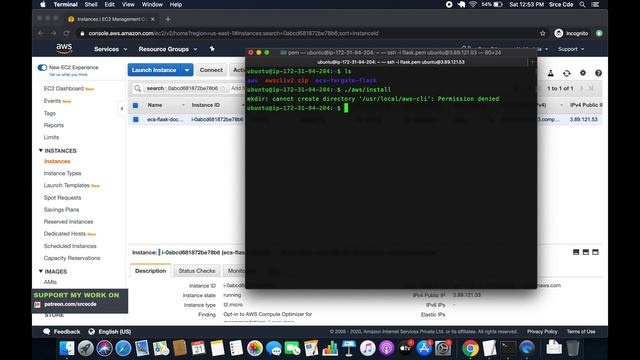
Task: Open Spotlight search in menu bar
Action: coord(582,4)
